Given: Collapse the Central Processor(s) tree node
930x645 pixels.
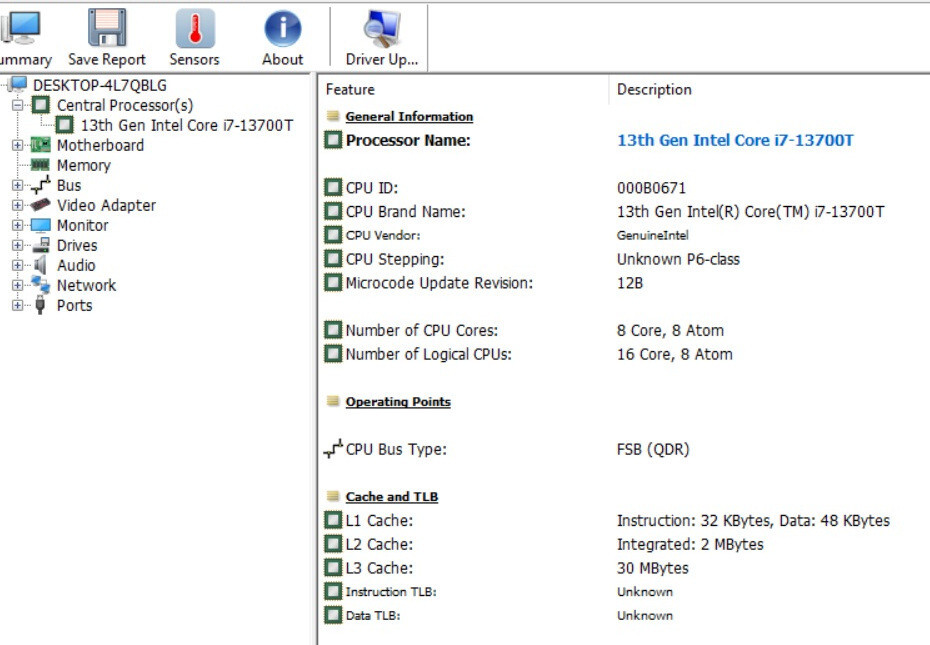Looking at the screenshot, I should (x=18, y=105).
